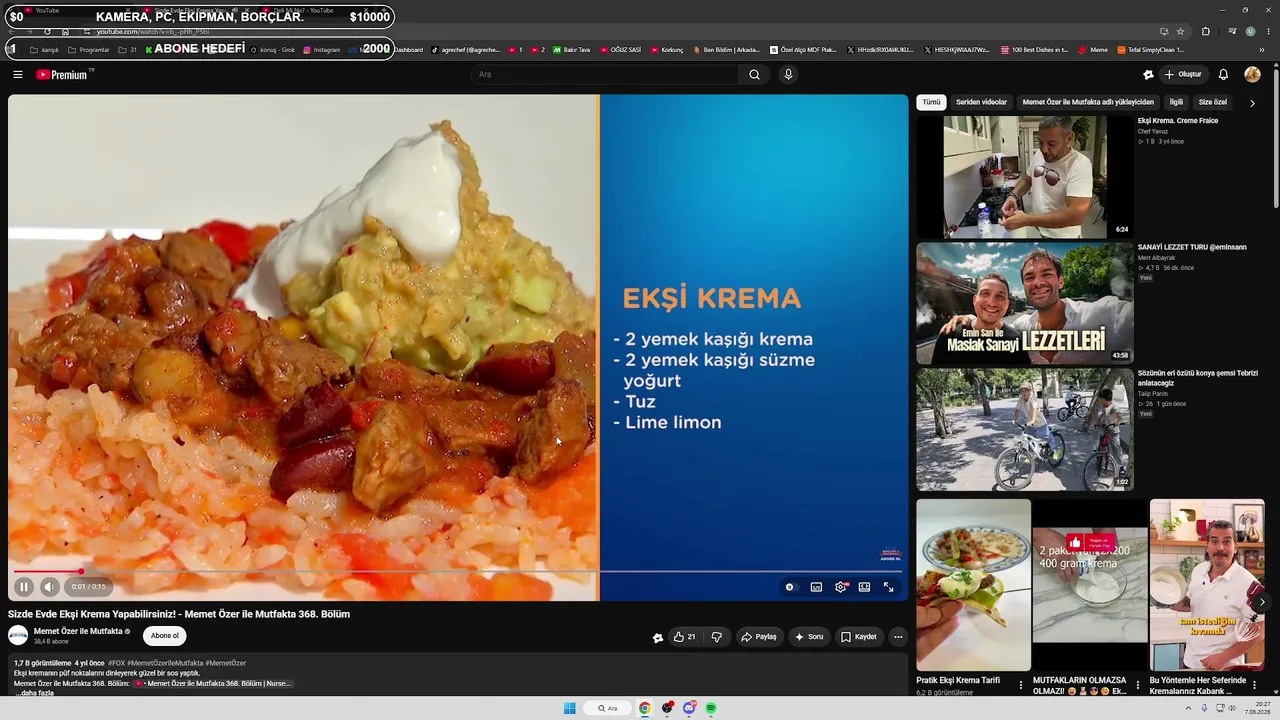
Task: Expand hidden bookmarks chevron
Action: (1262, 50)
